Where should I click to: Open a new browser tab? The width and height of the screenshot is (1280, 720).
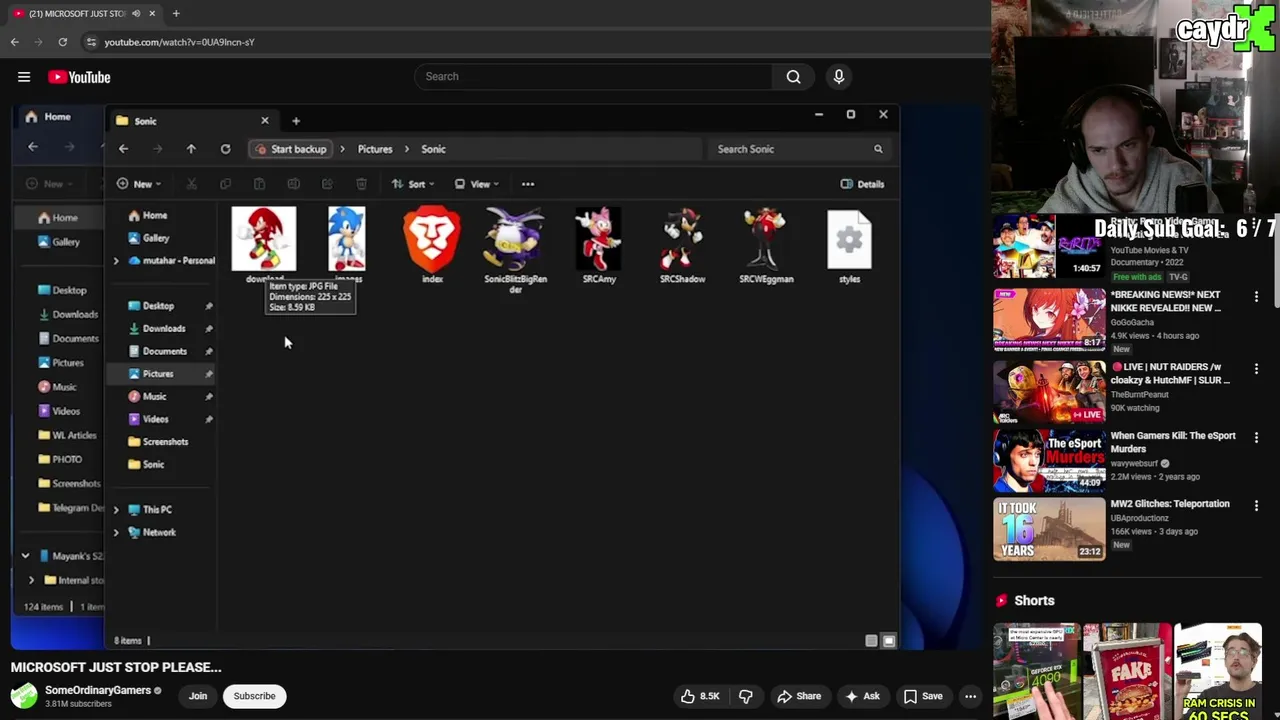click(176, 13)
